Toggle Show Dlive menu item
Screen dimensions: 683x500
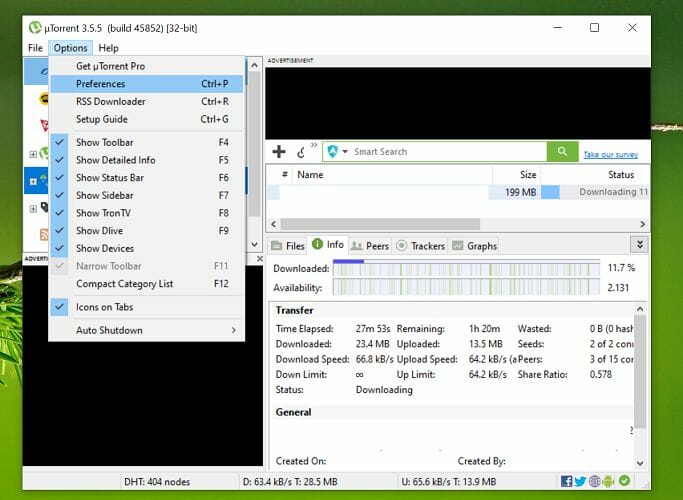point(147,230)
